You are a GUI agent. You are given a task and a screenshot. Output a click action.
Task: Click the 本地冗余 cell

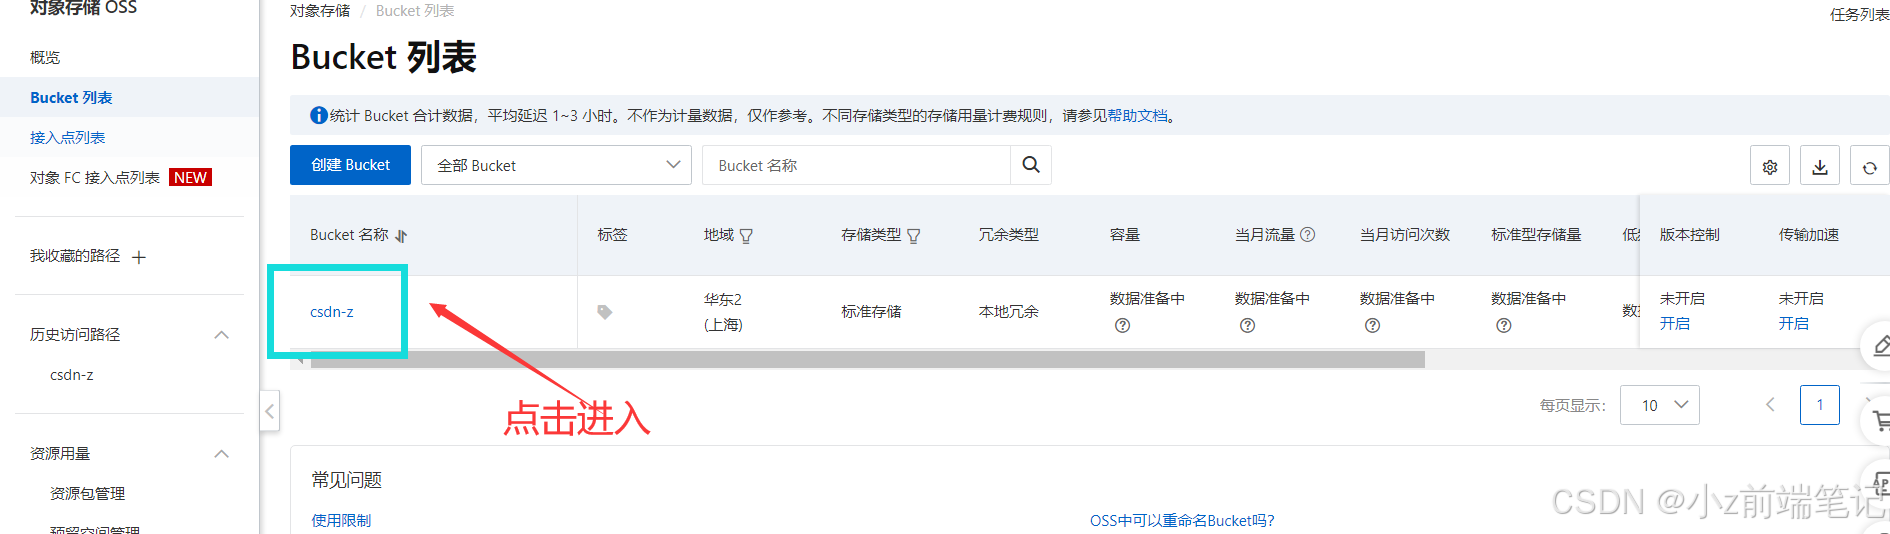(1008, 312)
